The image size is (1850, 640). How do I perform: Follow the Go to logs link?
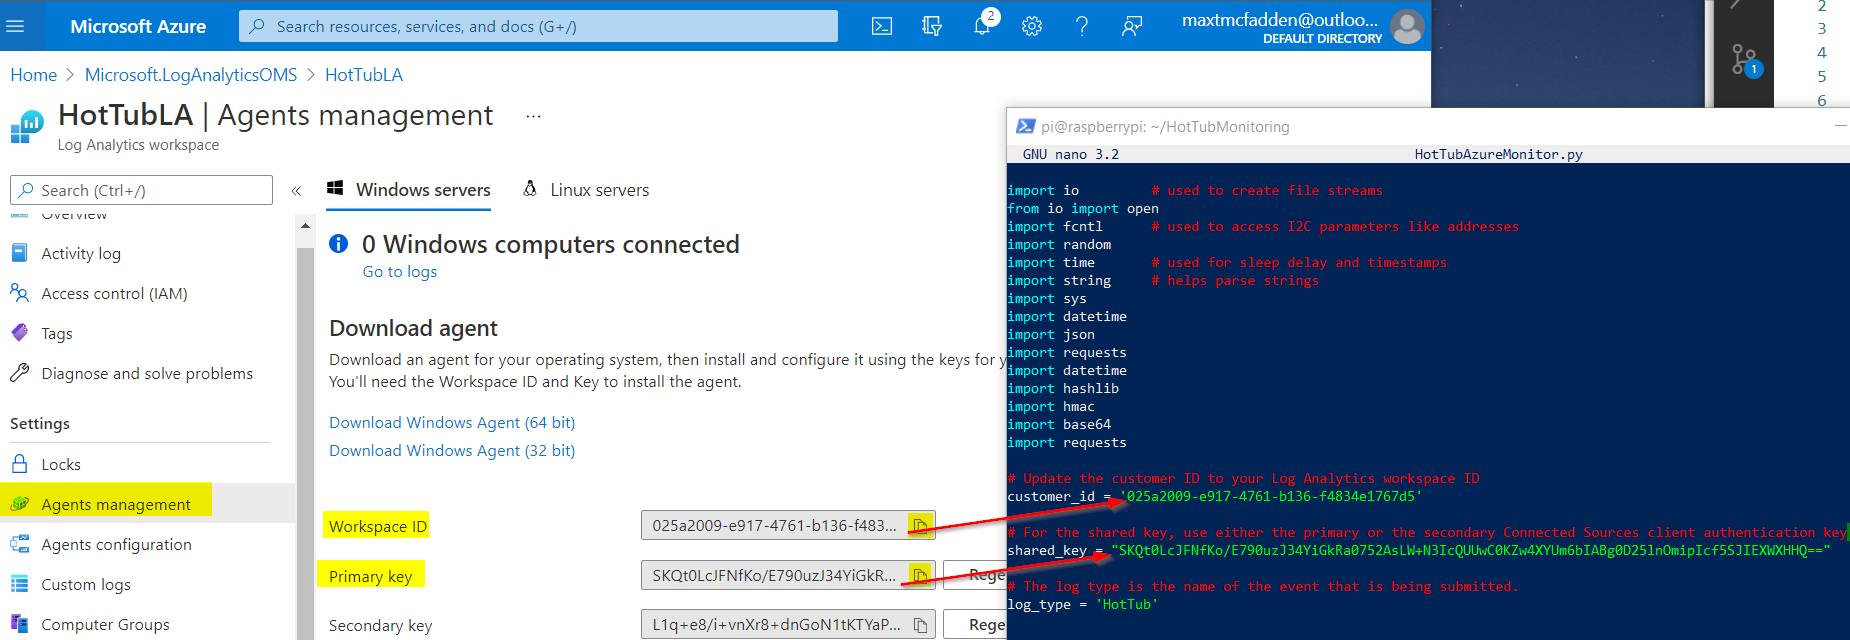pyautogui.click(x=400, y=272)
